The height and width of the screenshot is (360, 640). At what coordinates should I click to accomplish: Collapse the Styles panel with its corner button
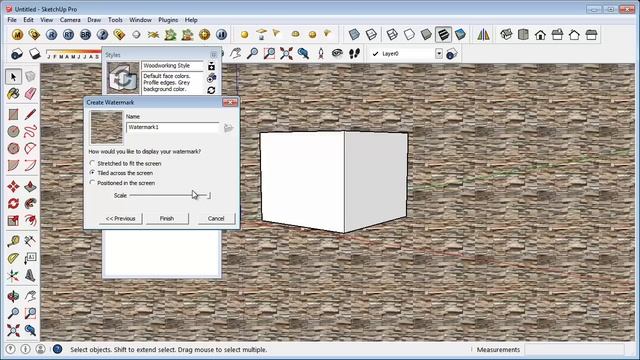coord(213,55)
